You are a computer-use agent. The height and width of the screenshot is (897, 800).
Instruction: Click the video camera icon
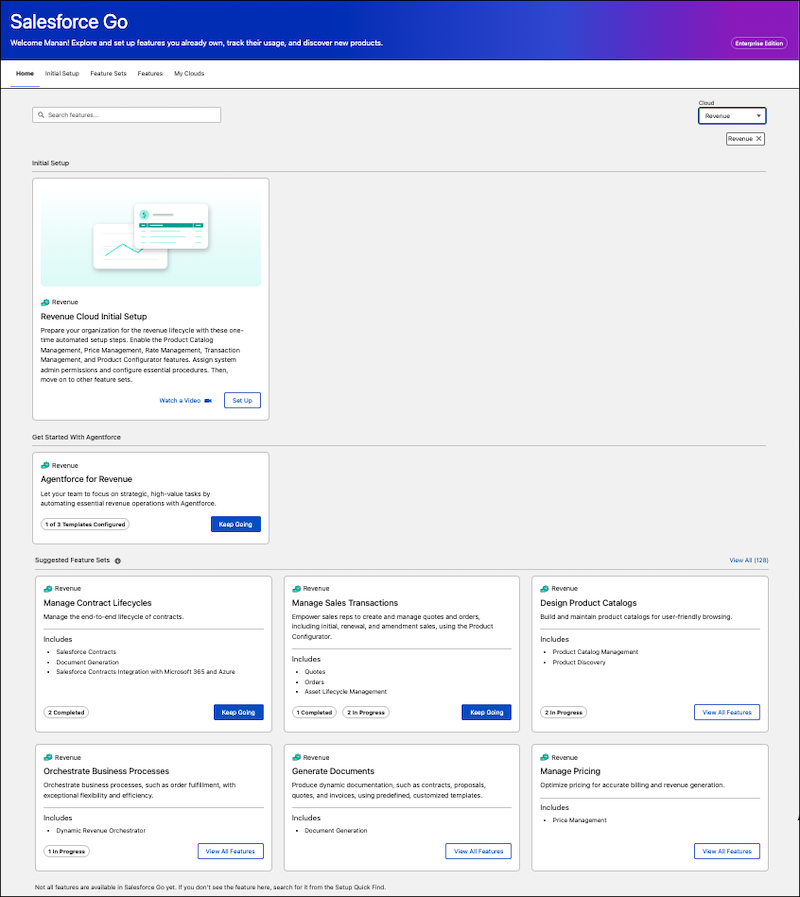[208, 400]
